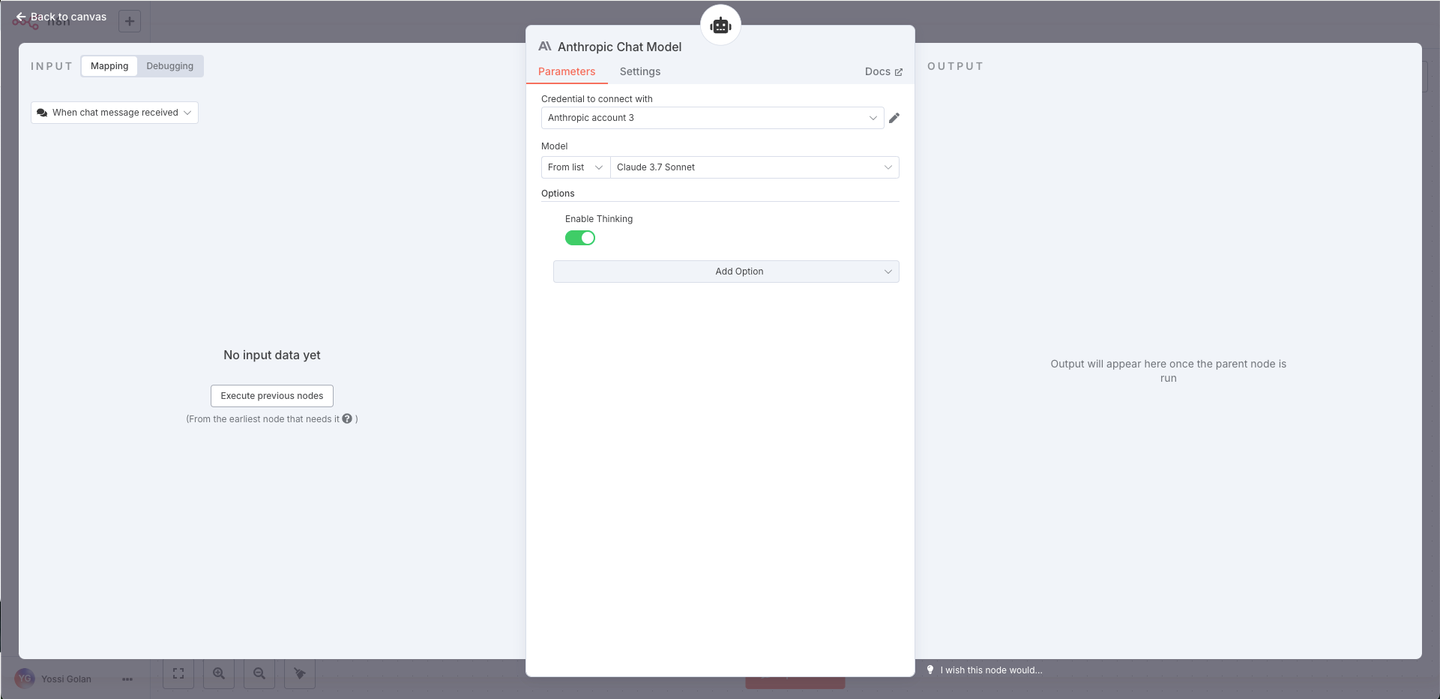Click the lightbulb feedback icon
1440x699 pixels.
[930, 669]
